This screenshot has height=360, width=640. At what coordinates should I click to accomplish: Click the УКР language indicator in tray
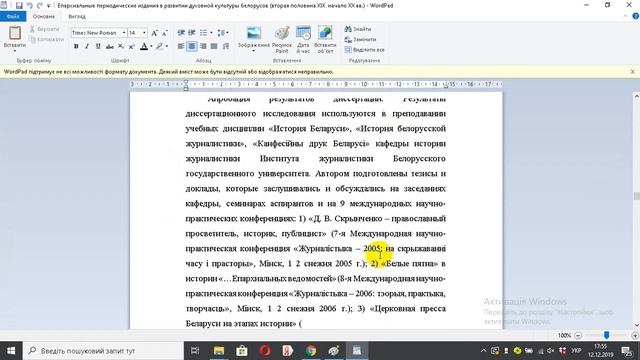tap(576, 351)
